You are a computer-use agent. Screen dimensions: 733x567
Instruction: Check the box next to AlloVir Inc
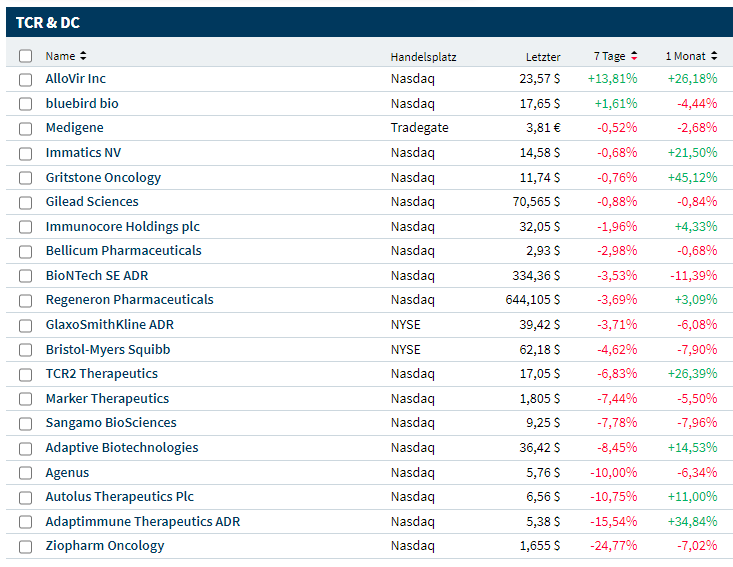25,79
